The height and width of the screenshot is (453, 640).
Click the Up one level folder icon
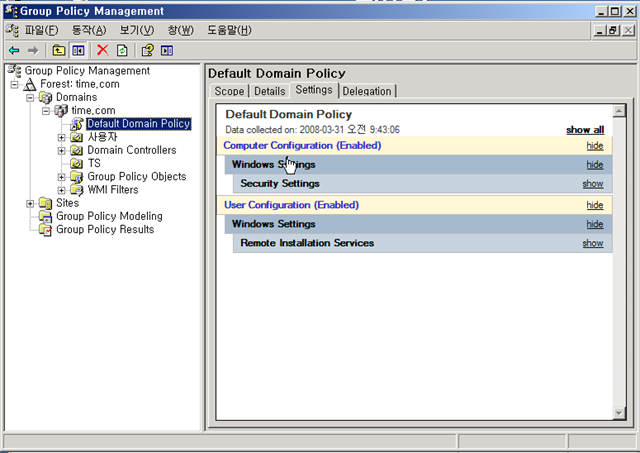tap(59, 50)
